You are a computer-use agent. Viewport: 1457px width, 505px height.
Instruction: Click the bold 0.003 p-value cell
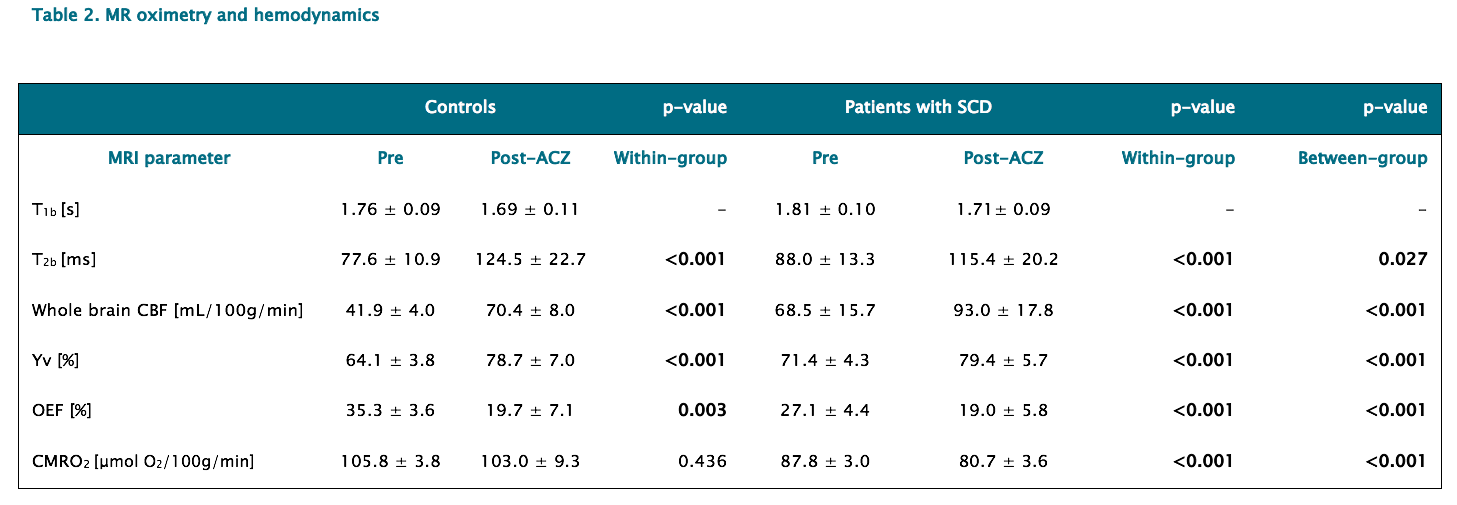tap(702, 410)
